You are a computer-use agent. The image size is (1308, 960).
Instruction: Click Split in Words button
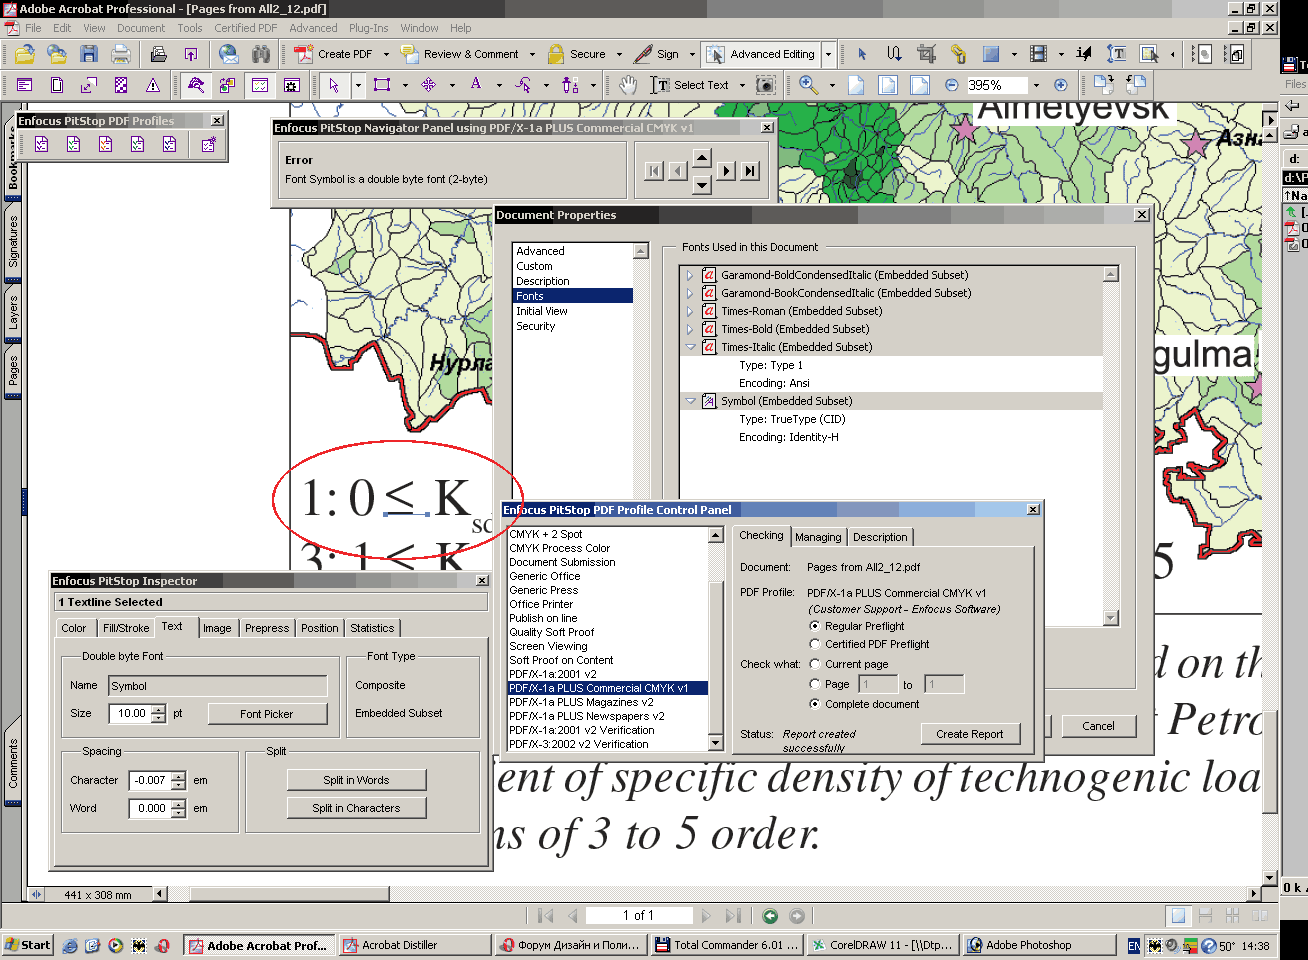356,780
